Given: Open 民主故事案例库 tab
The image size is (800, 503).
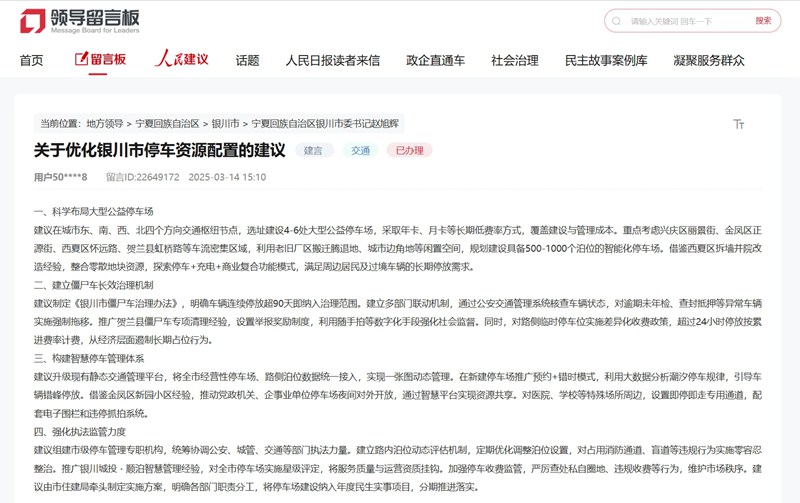Looking at the screenshot, I should click(x=606, y=60).
